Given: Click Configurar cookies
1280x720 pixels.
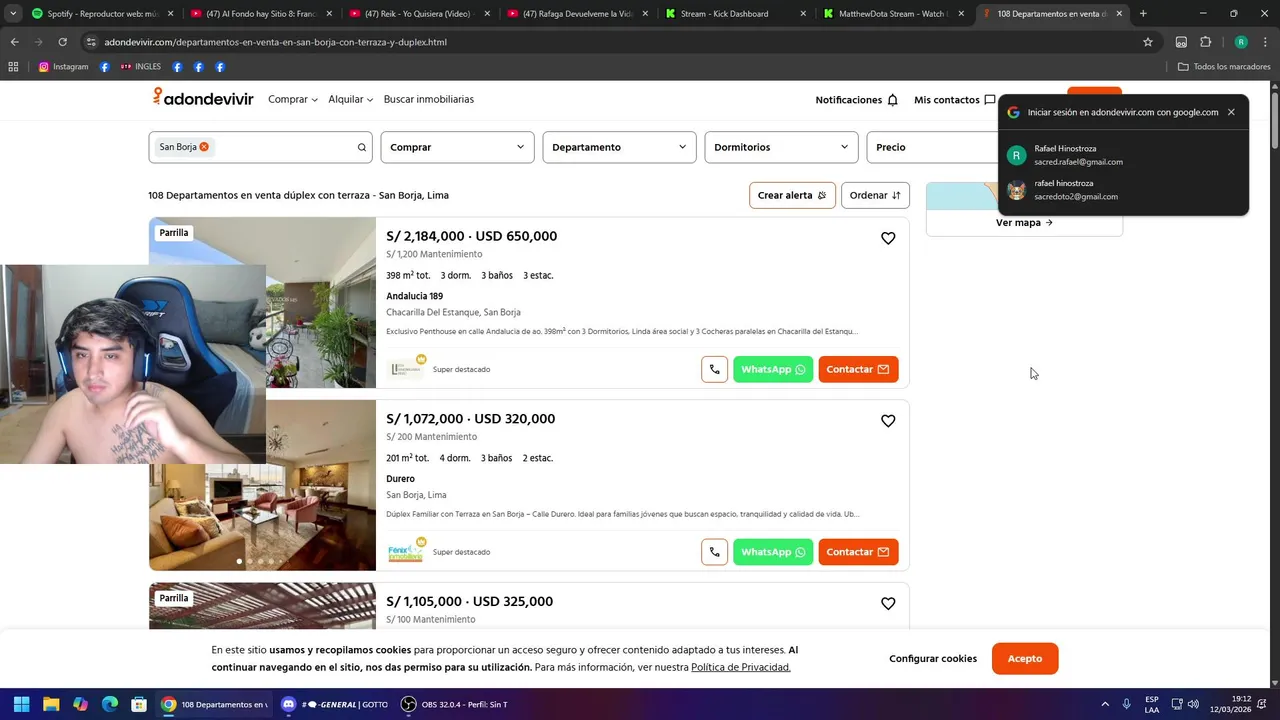Looking at the screenshot, I should click(933, 658).
